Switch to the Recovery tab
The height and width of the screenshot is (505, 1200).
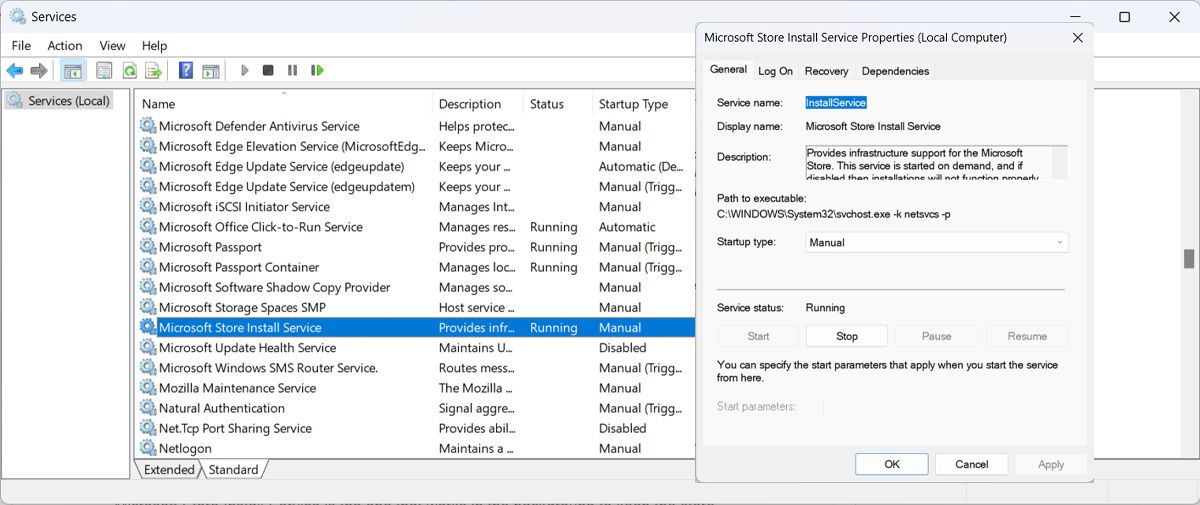pos(826,71)
